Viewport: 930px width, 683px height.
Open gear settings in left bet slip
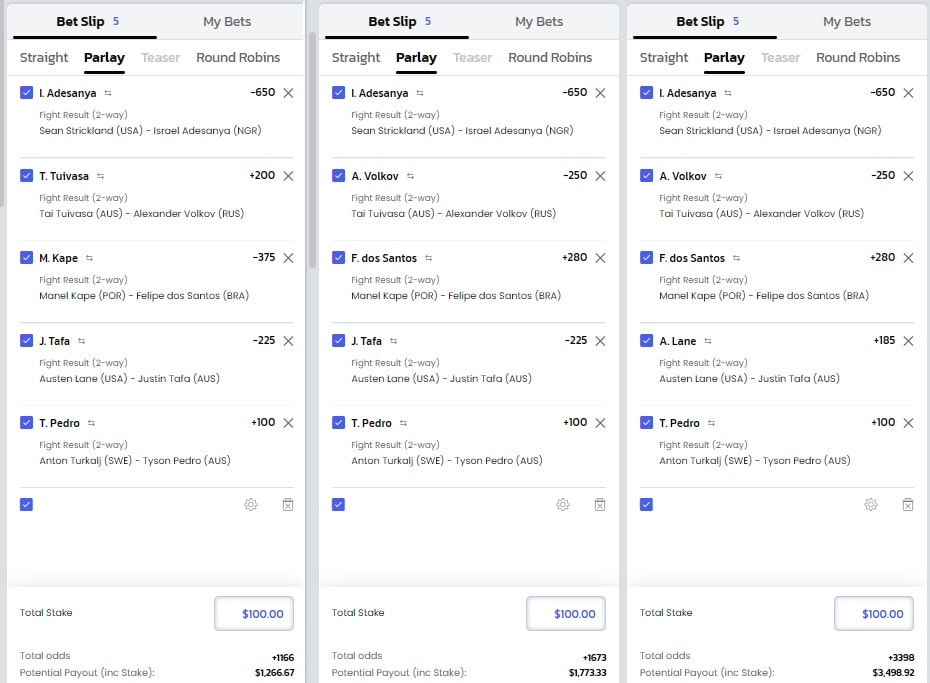(251, 505)
